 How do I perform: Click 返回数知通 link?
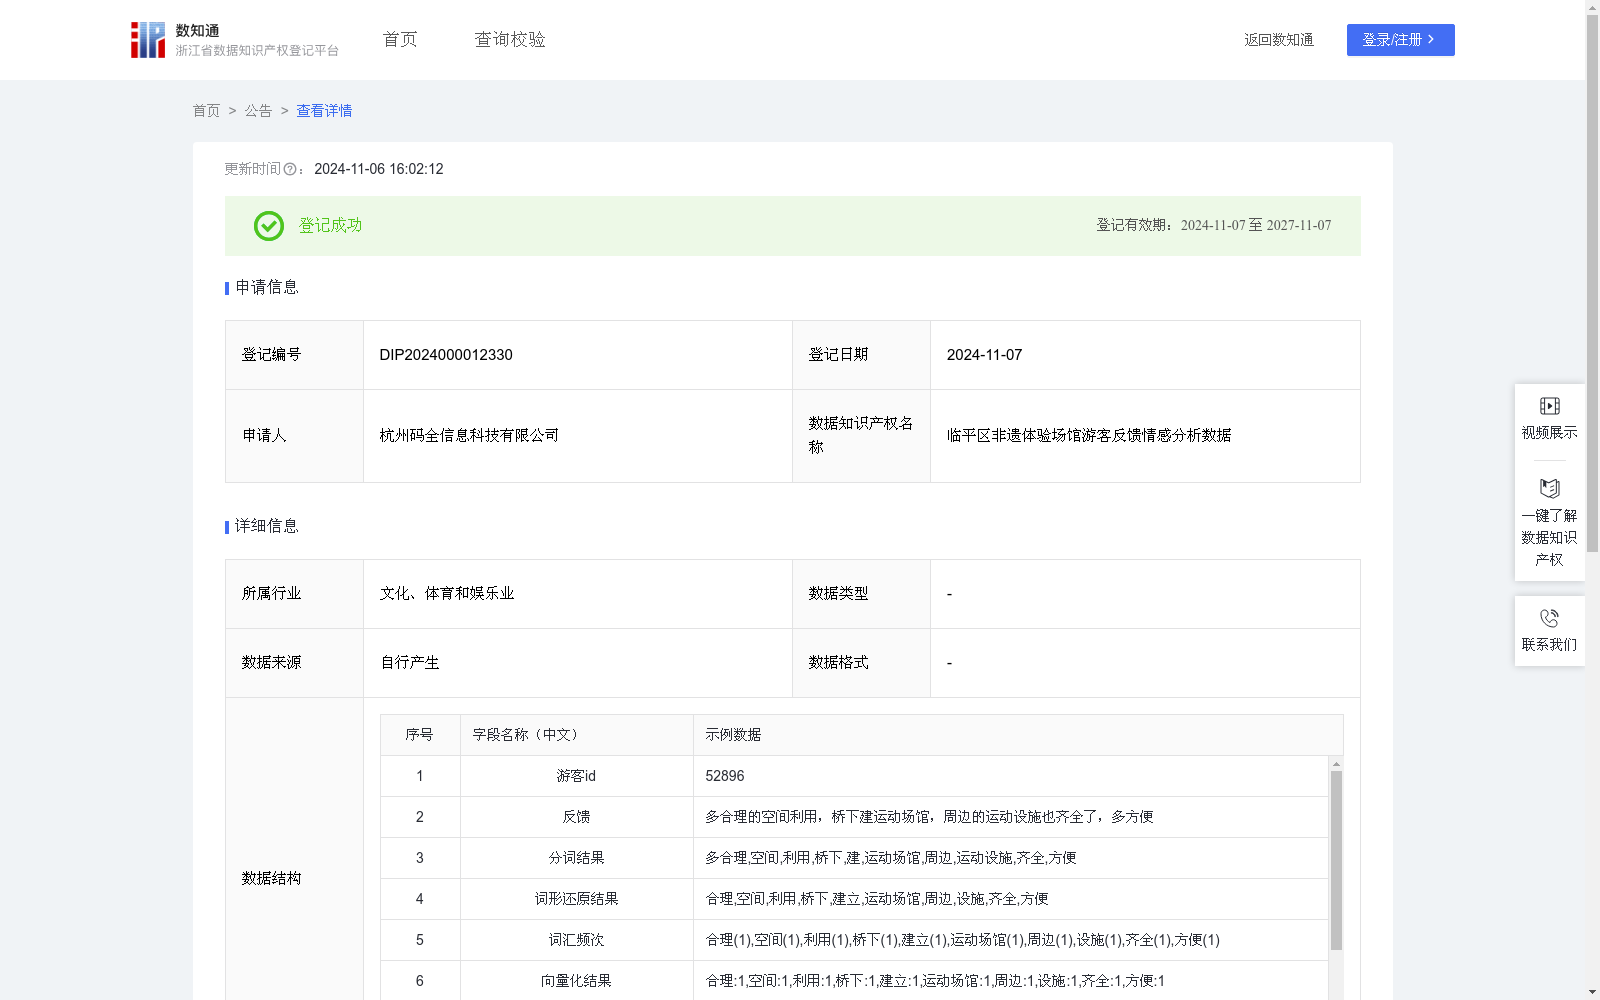coord(1279,40)
